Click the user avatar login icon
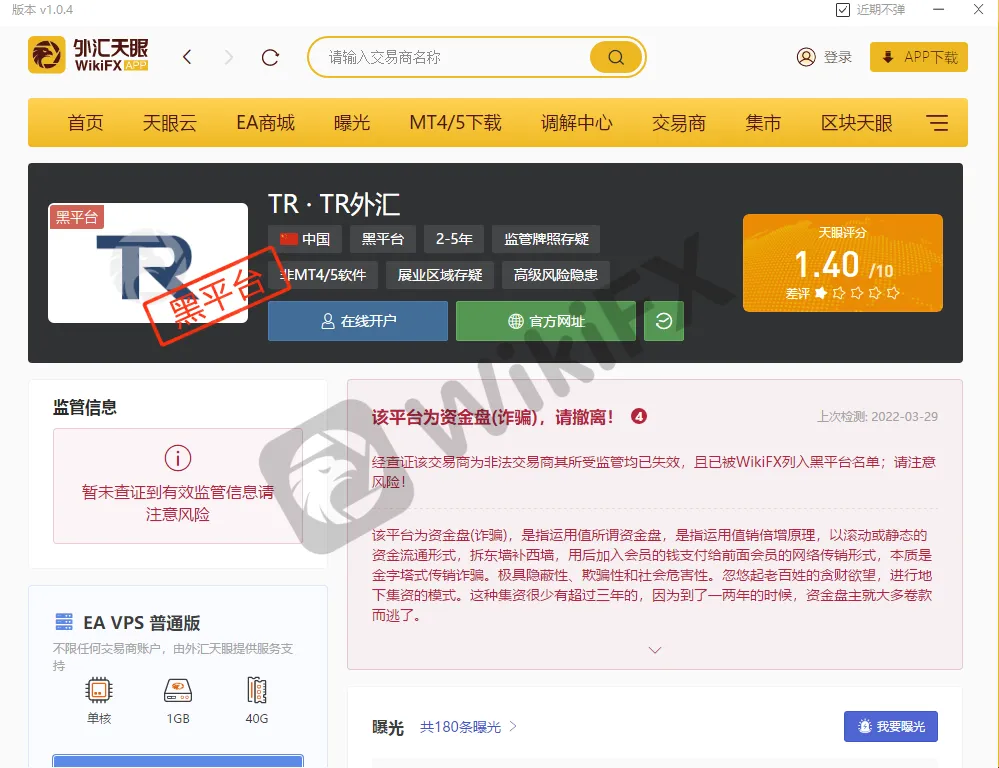The height and width of the screenshot is (768, 999). tap(806, 57)
